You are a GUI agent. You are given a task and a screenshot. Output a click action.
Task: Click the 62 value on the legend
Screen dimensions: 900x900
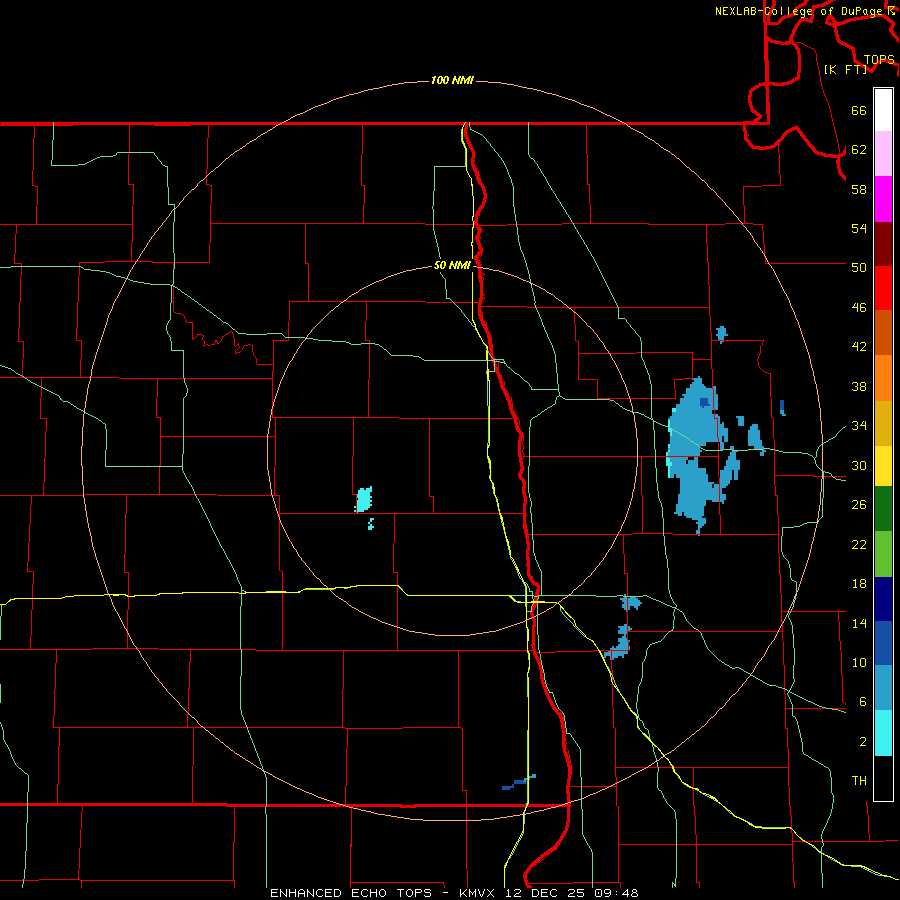859,150
